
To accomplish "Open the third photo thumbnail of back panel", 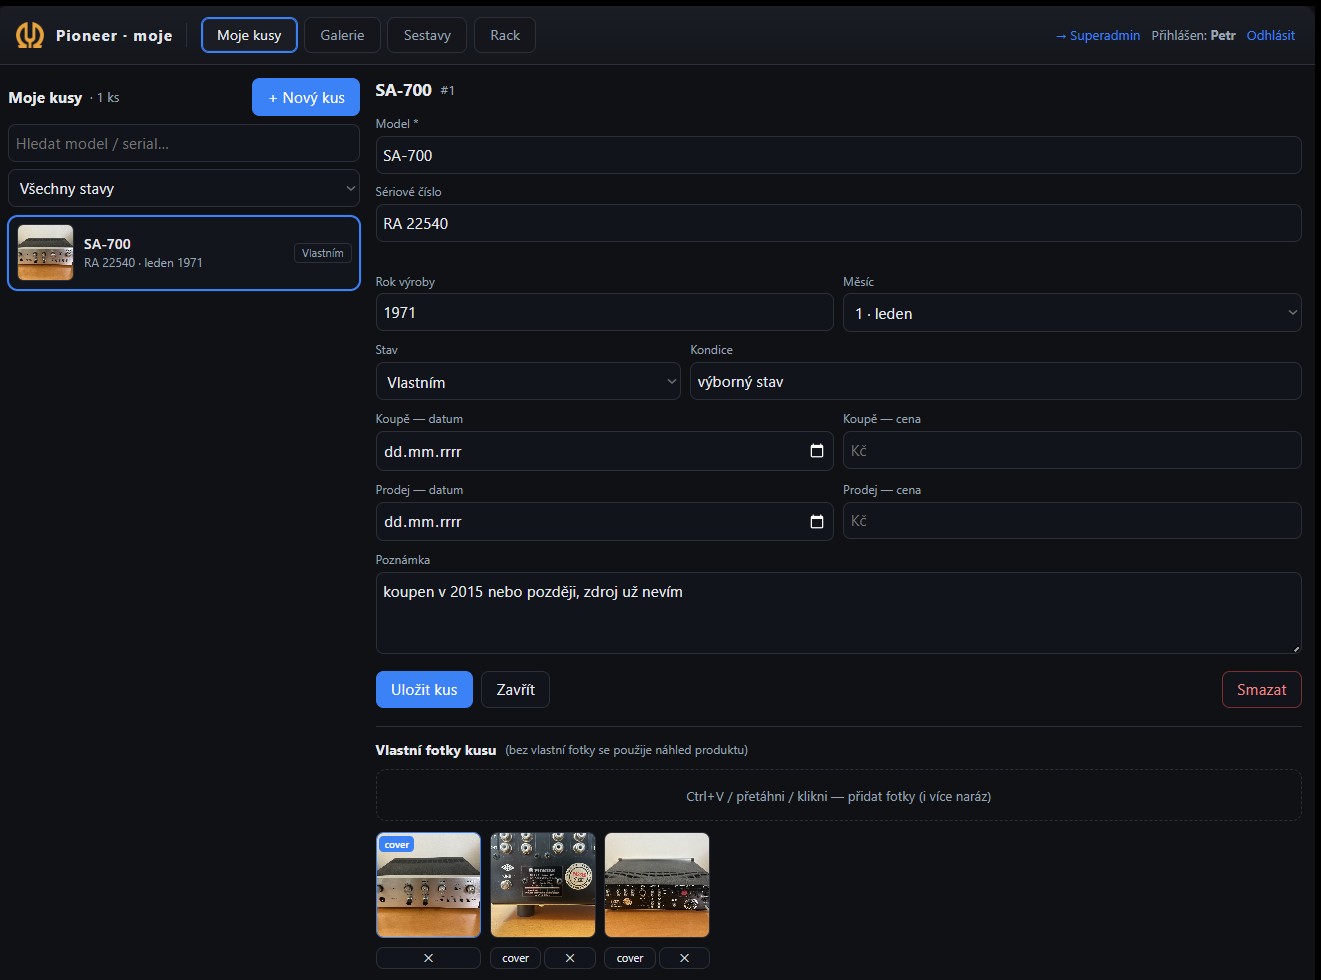I will [x=657, y=885].
